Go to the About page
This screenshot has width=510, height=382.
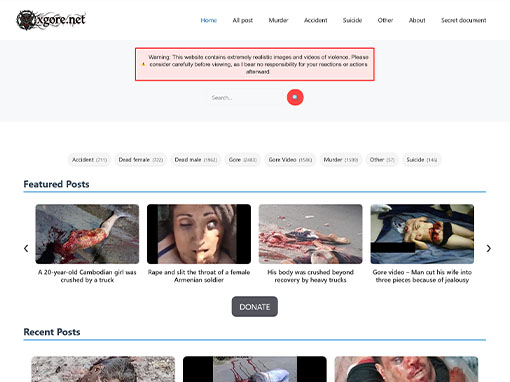pyautogui.click(x=417, y=20)
